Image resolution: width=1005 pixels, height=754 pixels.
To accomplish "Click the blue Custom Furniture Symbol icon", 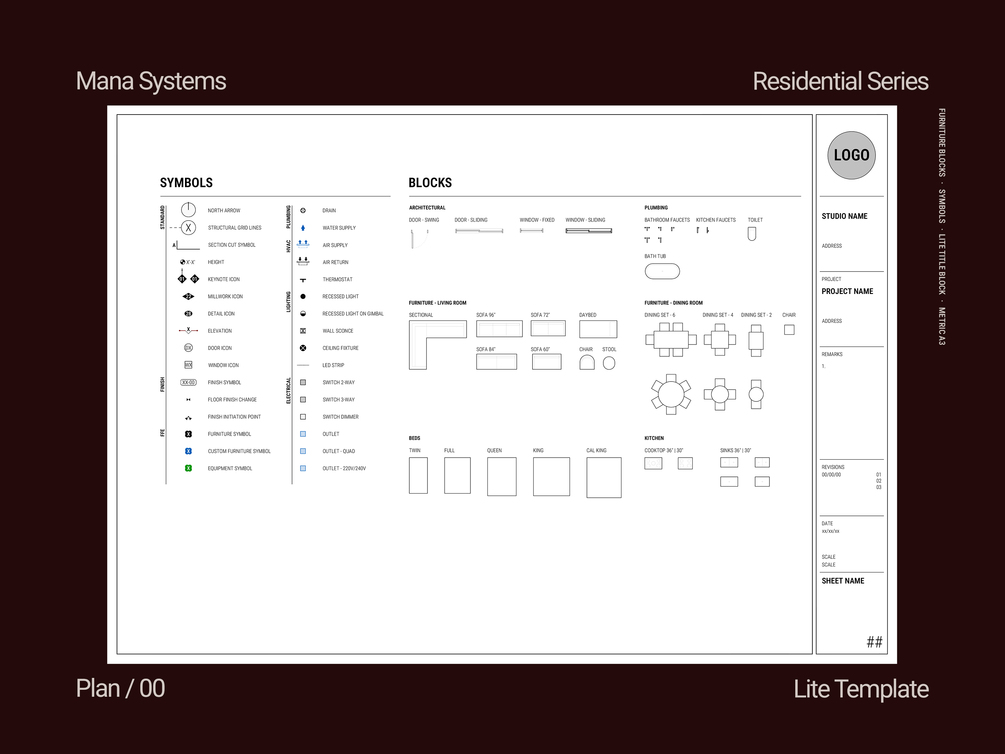I will click(x=188, y=451).
